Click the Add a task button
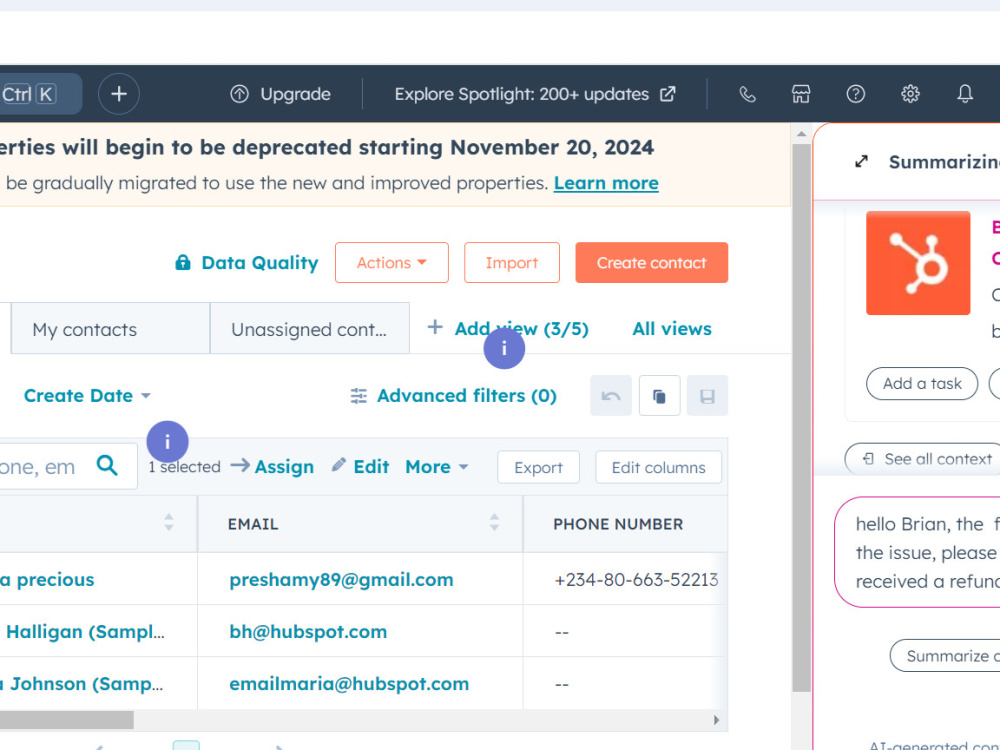This screenshot has width=1000, height=750. 922,383
